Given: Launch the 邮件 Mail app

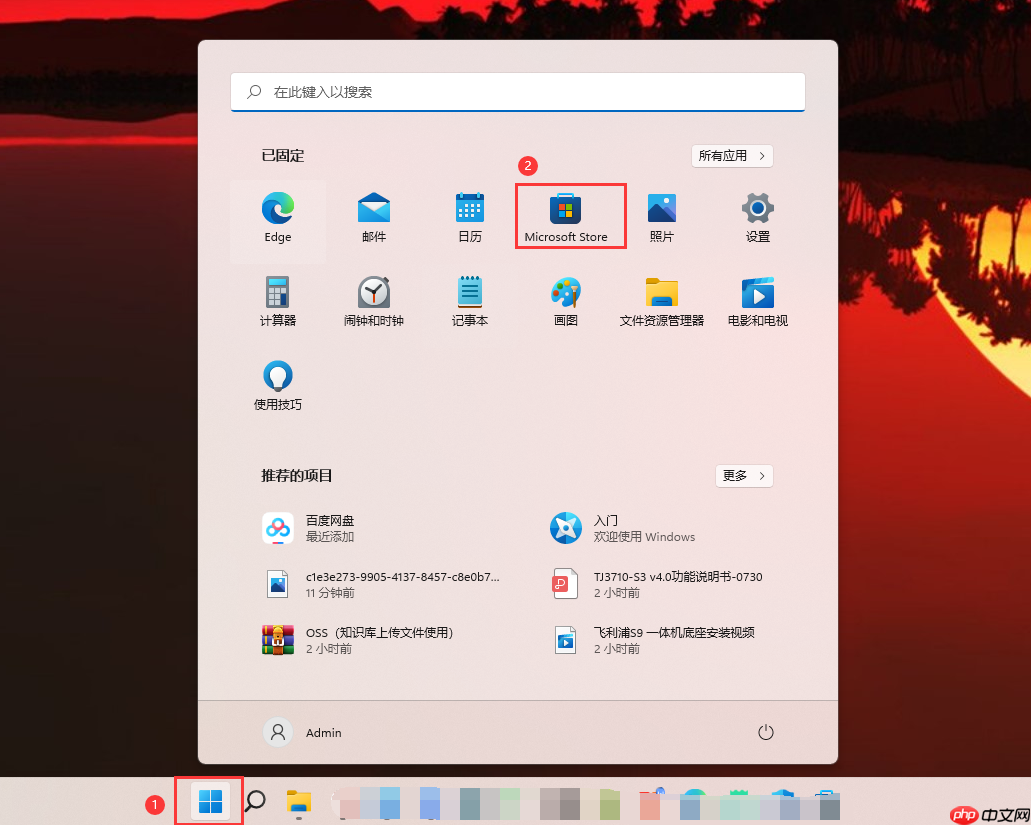Looking at the screenshot, I should [x=373, y=216].
